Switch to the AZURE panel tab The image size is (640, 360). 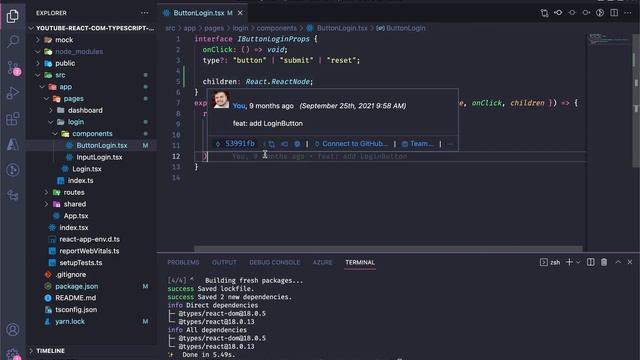coord(322,262)
